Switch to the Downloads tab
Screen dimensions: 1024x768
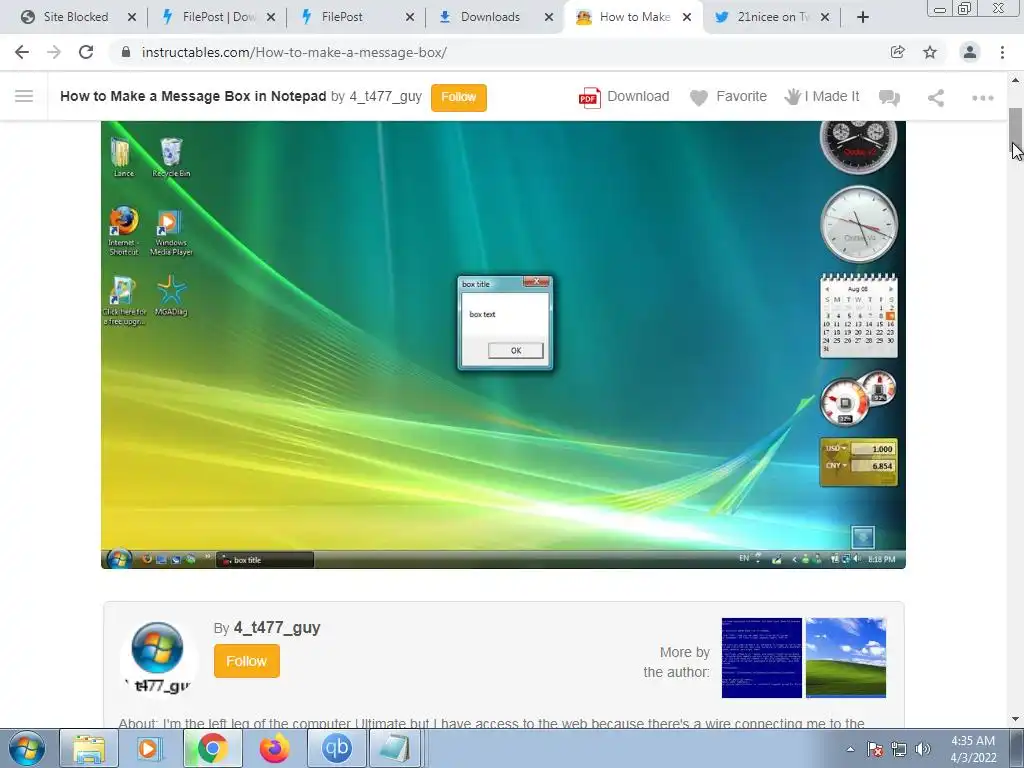pos(496,17)
